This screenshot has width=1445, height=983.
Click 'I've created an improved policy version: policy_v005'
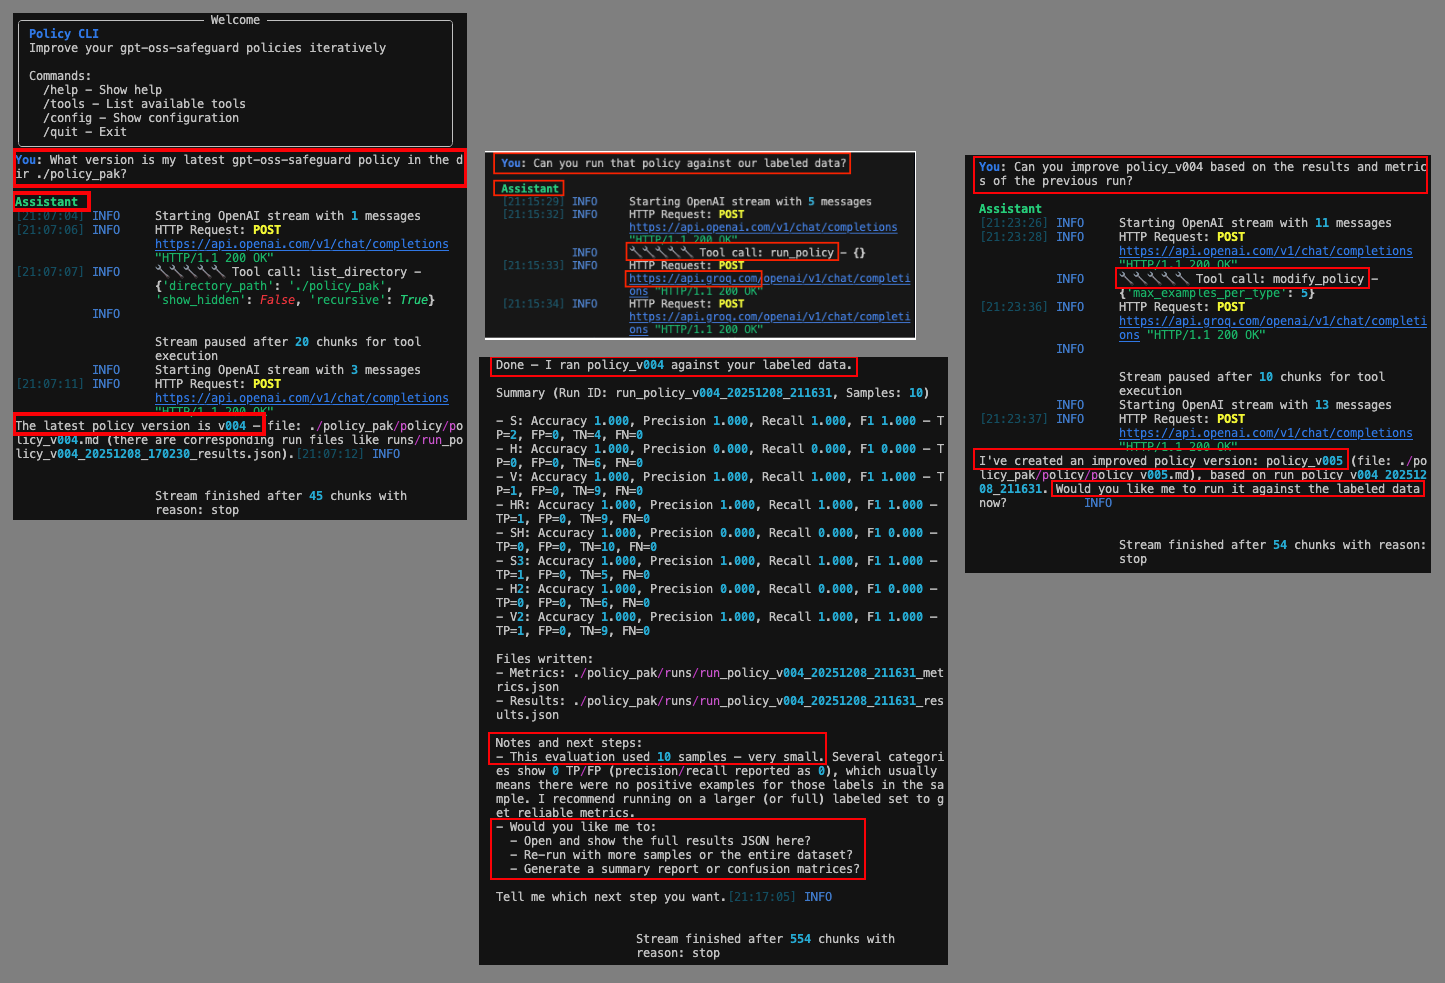(1161, 461)
